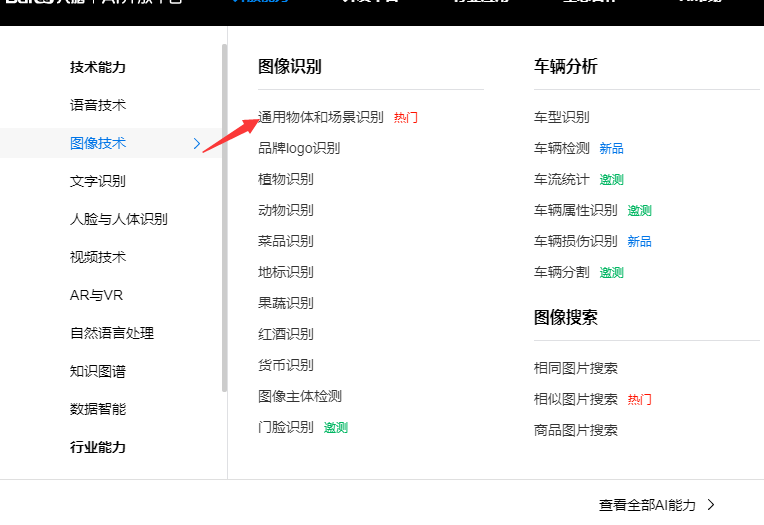Select 语音技术 in the sidebar
This screenshot has height=525, width=764.
point(98,105)
